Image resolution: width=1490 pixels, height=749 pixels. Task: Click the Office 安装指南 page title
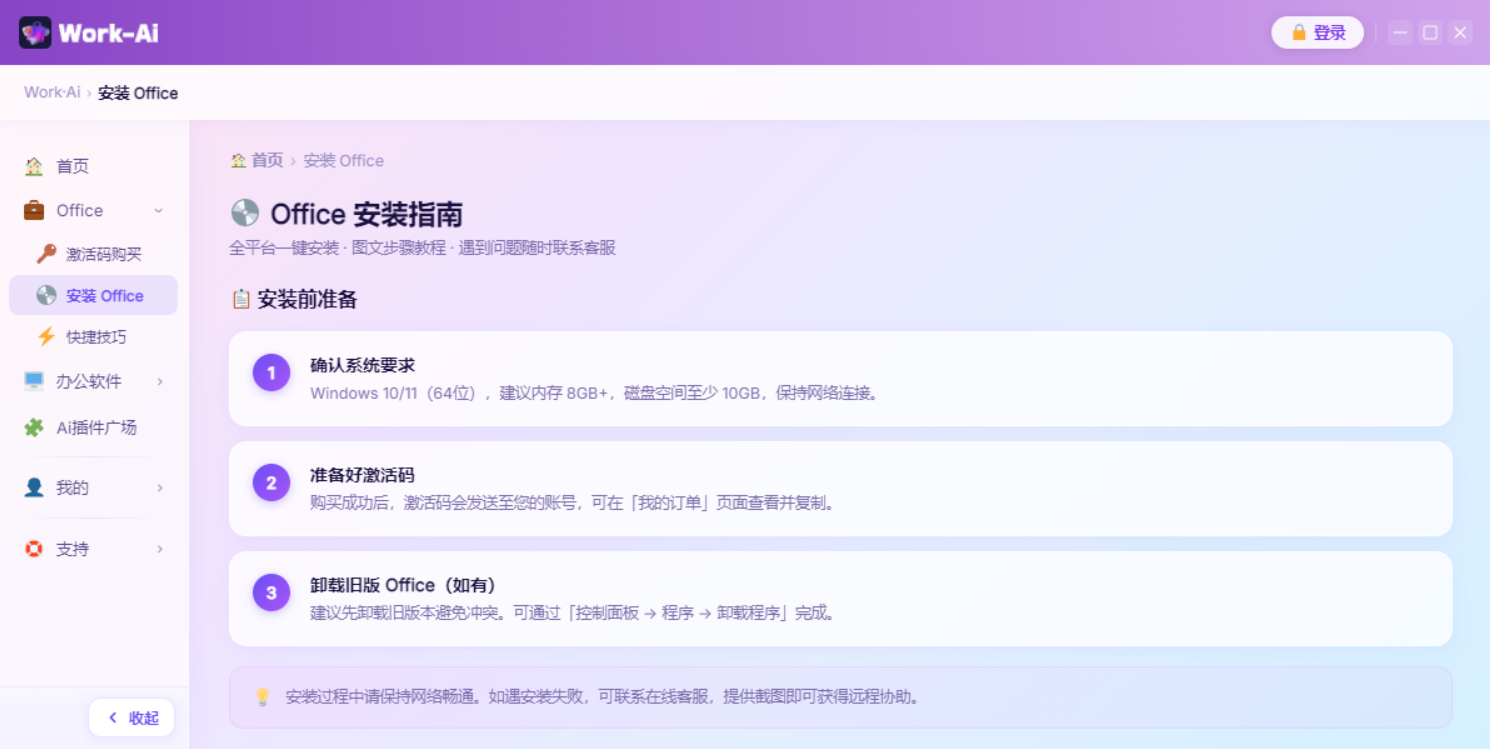click(366, 214)
